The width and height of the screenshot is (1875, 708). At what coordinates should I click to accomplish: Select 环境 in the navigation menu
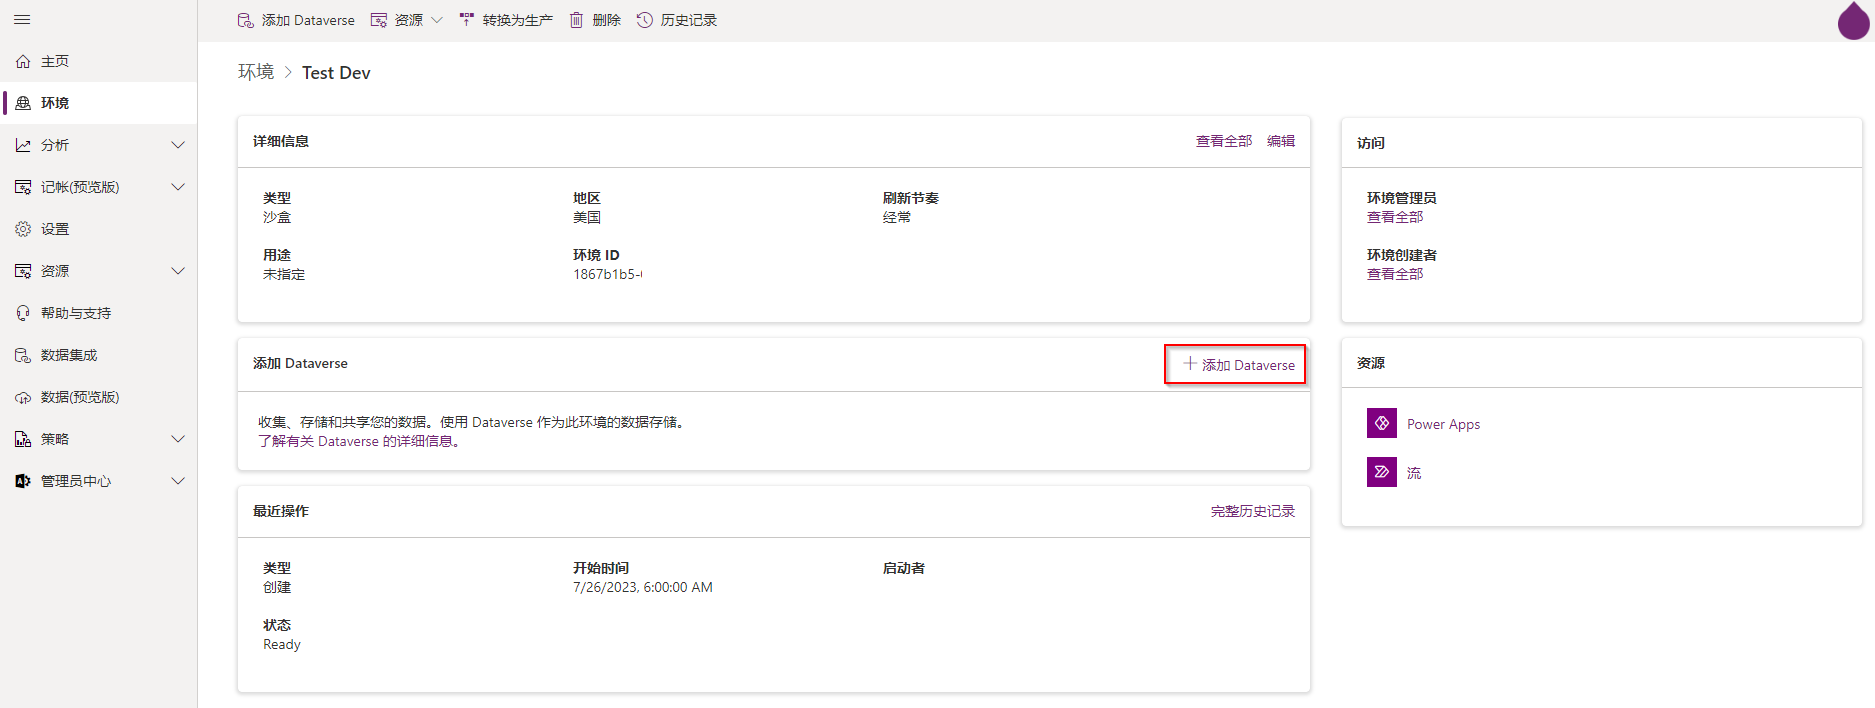click(x=55, y=103)
